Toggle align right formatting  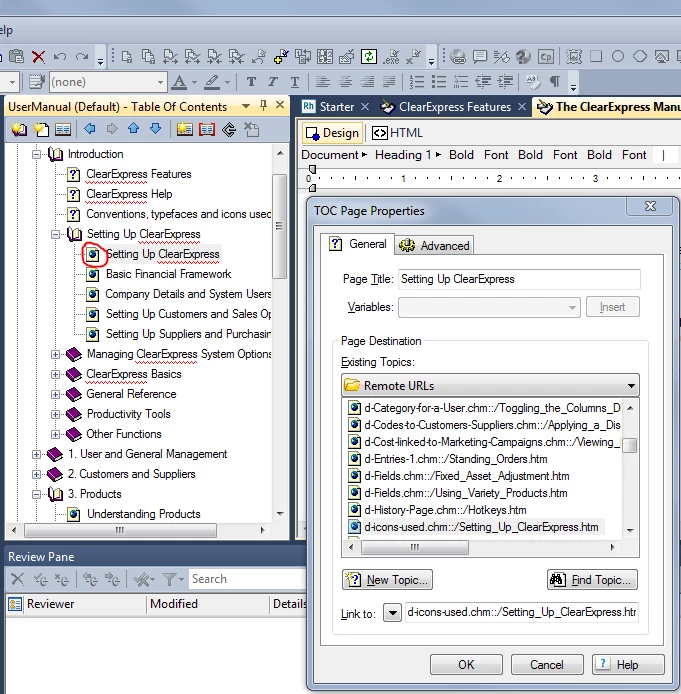[367, 81]
